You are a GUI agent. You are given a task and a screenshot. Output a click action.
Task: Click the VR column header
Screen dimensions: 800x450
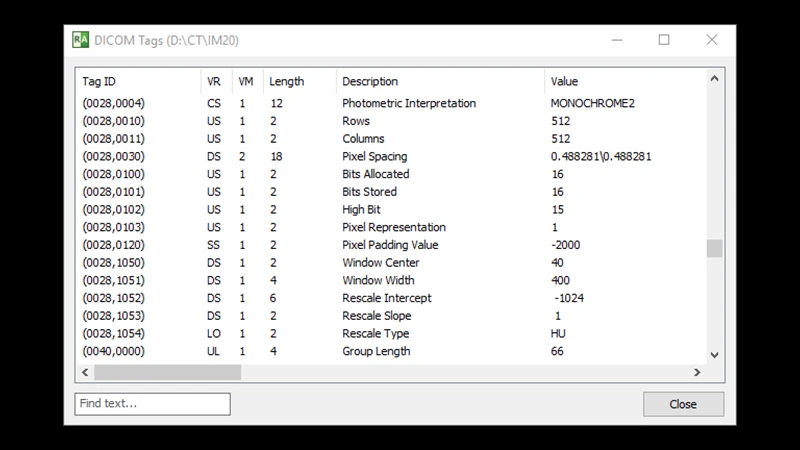pos(215,81)
